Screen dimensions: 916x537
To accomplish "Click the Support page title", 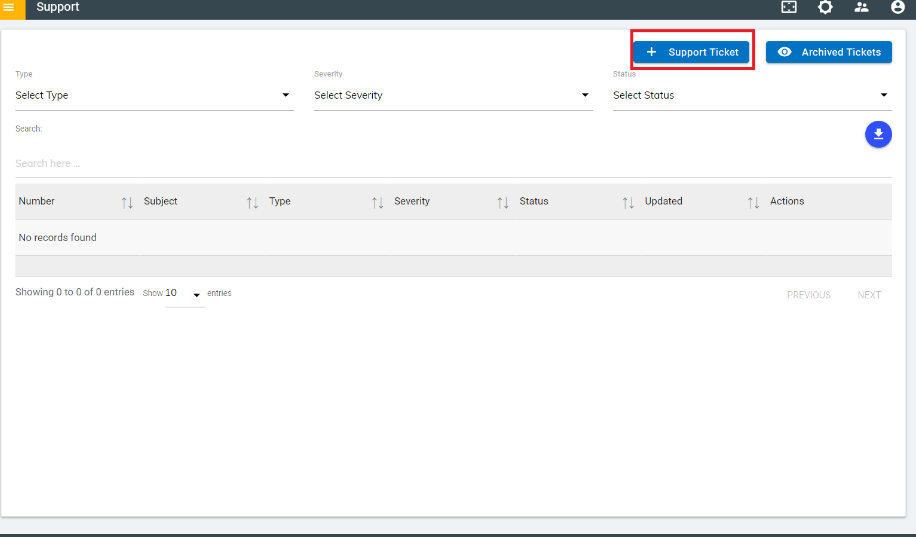I will pos(58,7).
